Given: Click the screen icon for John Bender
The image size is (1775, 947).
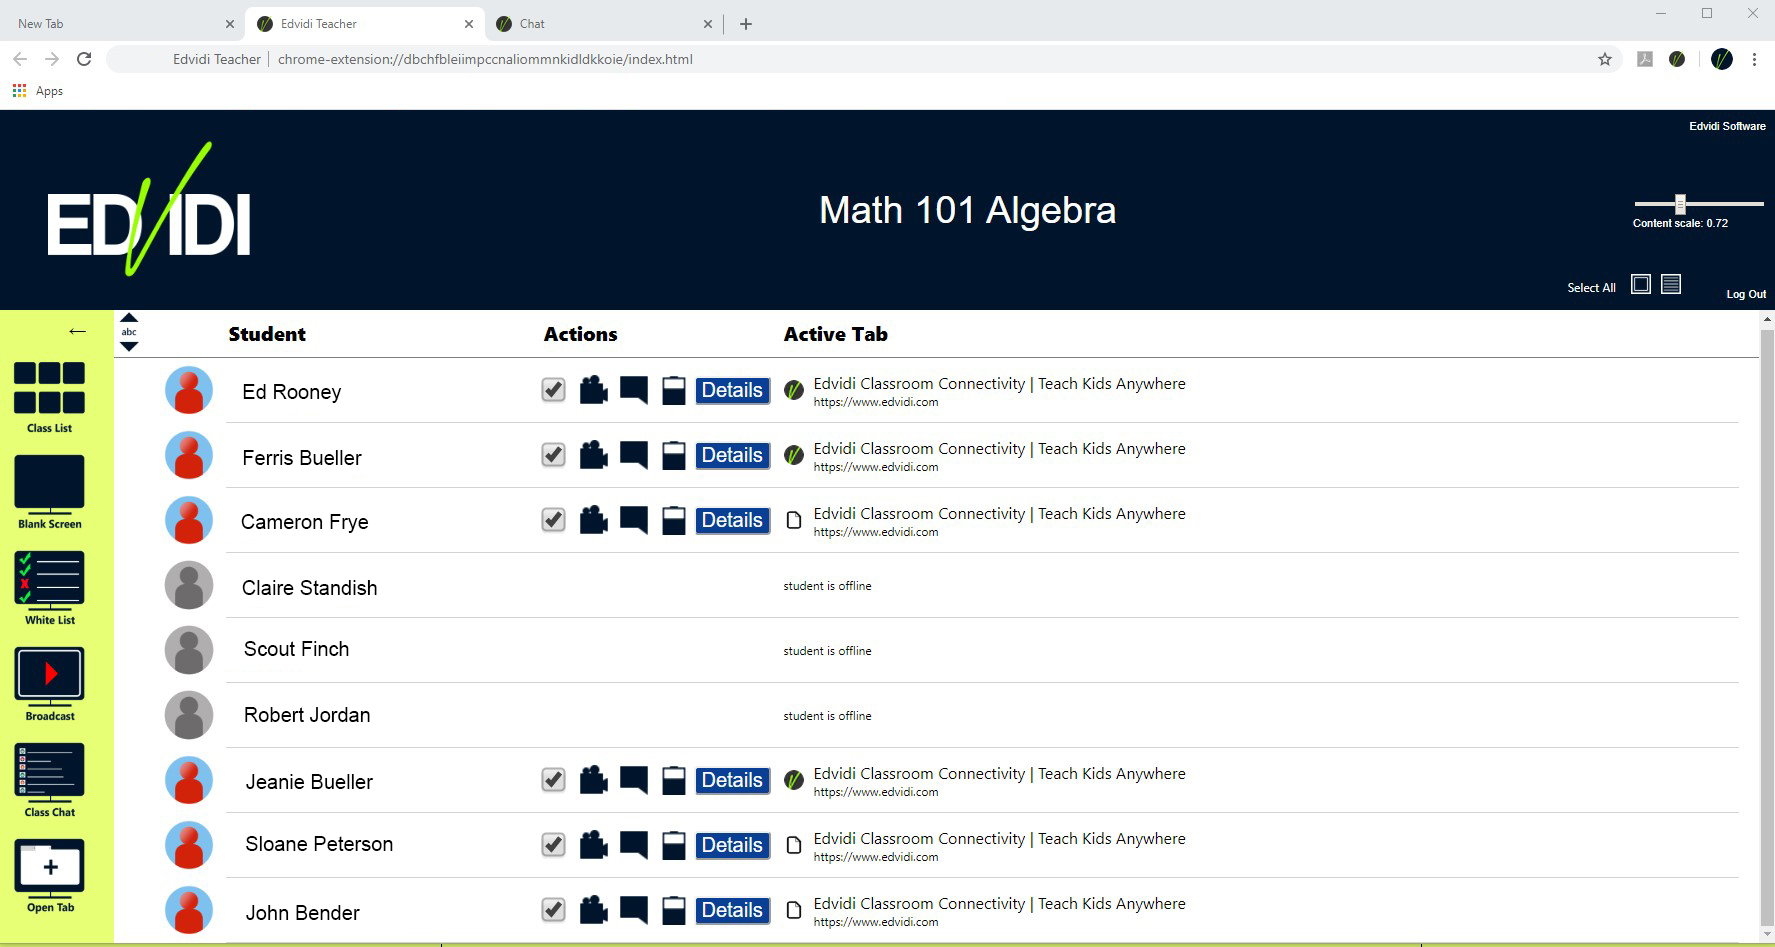Looking at the screenshot, I should (674, 910).
